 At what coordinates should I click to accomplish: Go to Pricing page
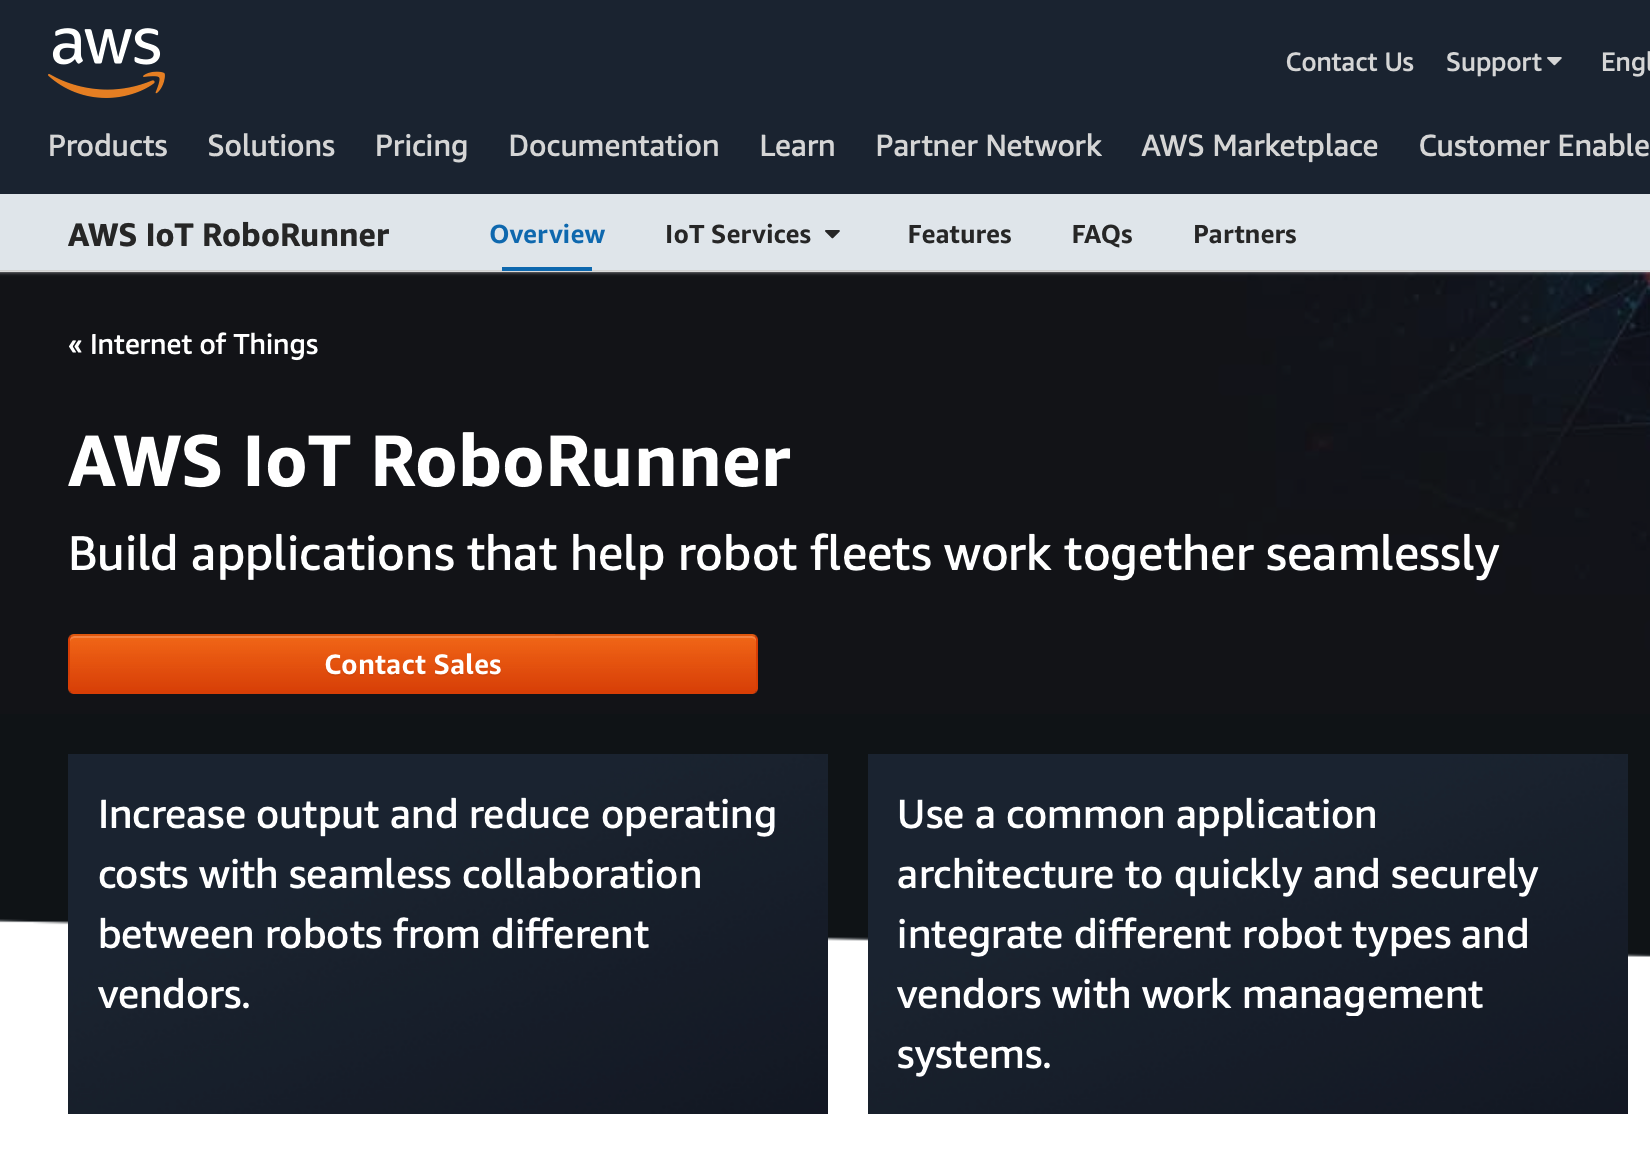421,146
